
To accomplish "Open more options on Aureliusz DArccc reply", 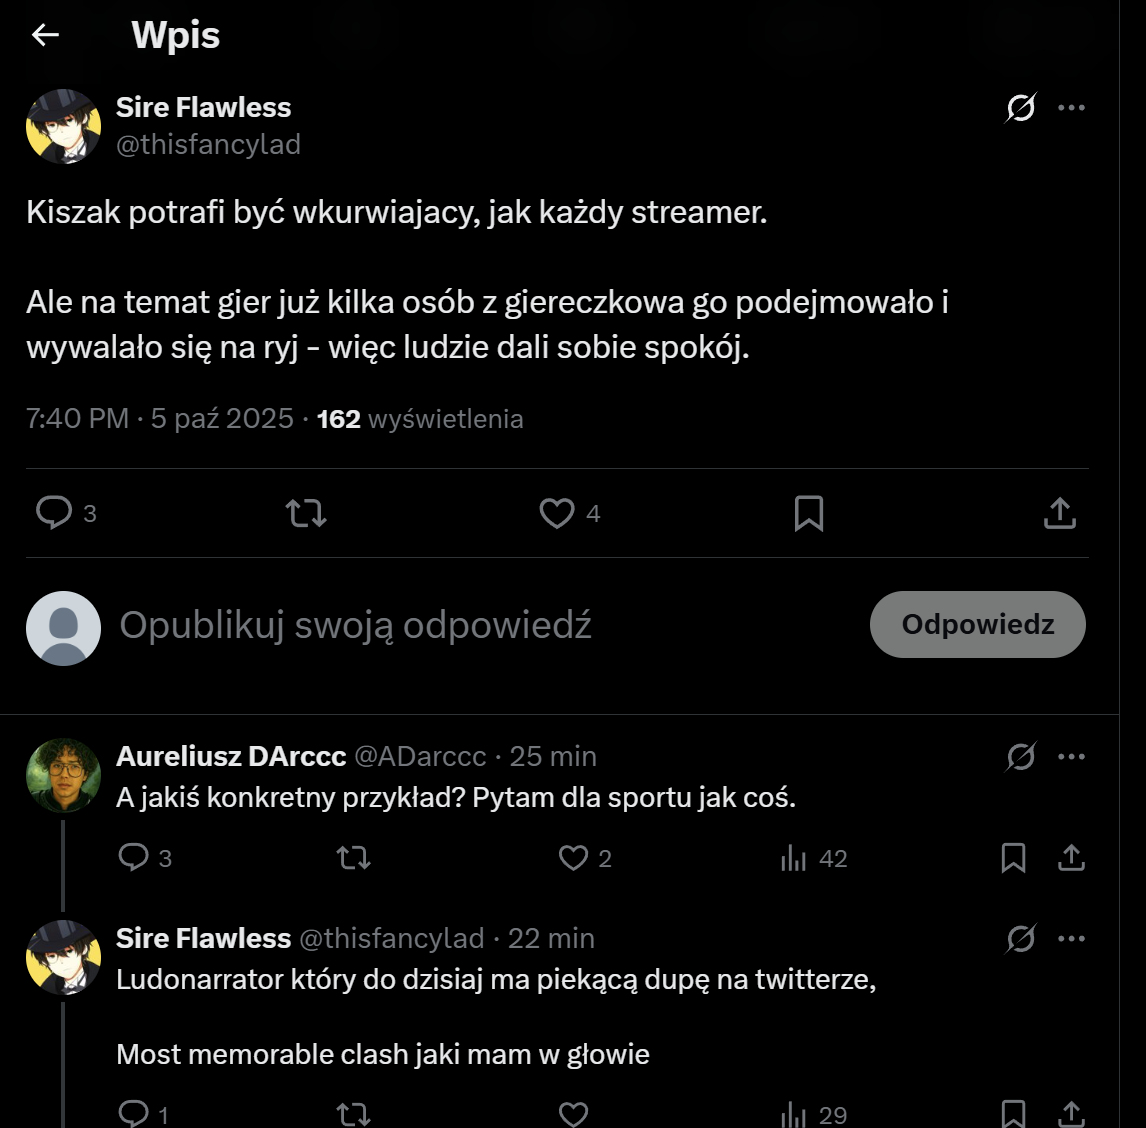I will click(1071, 757).
